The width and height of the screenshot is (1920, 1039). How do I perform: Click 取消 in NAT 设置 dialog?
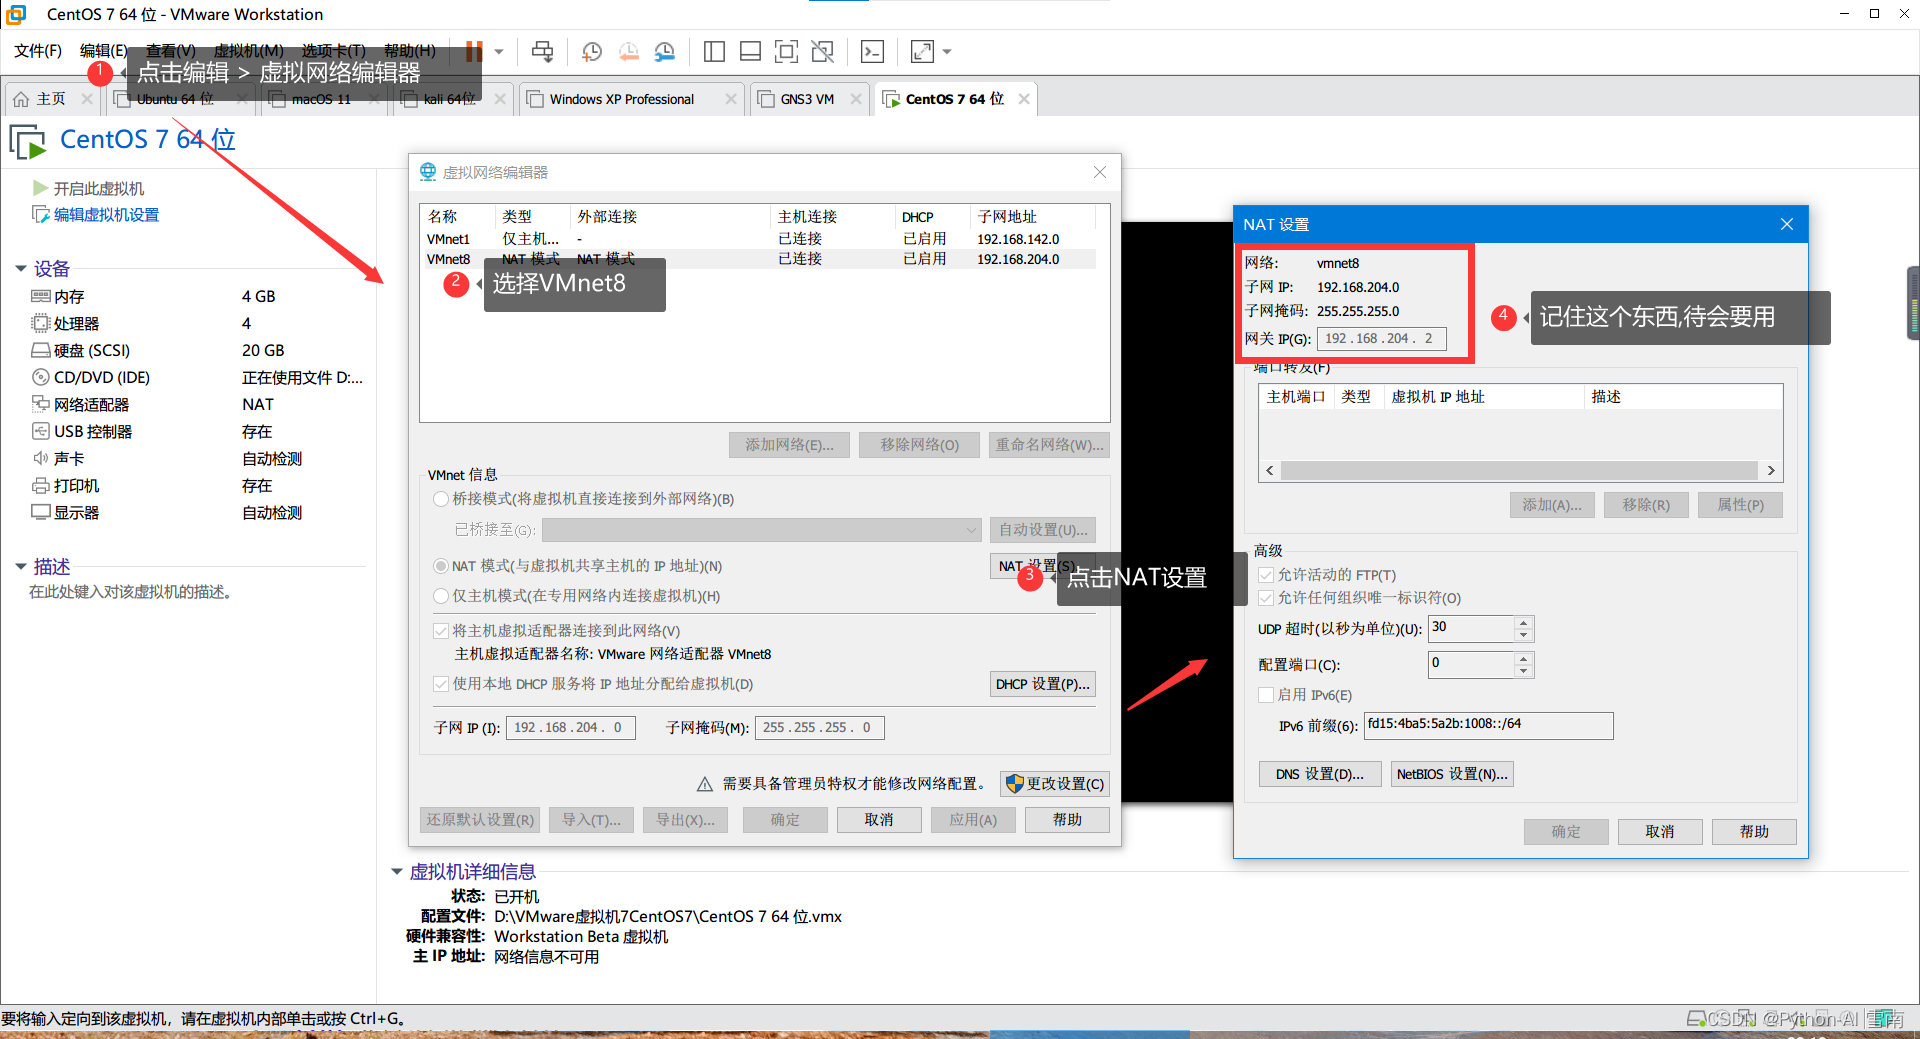pos(1660,832)
